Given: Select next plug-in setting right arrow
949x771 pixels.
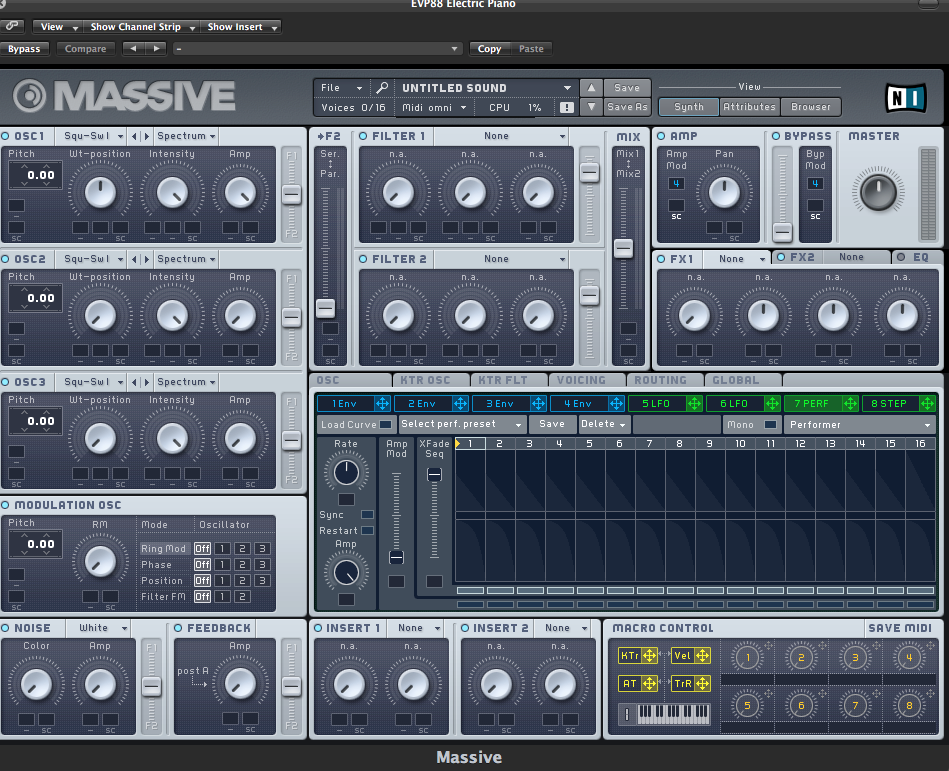Looking at the screenshot, I should tap(156, 48).
